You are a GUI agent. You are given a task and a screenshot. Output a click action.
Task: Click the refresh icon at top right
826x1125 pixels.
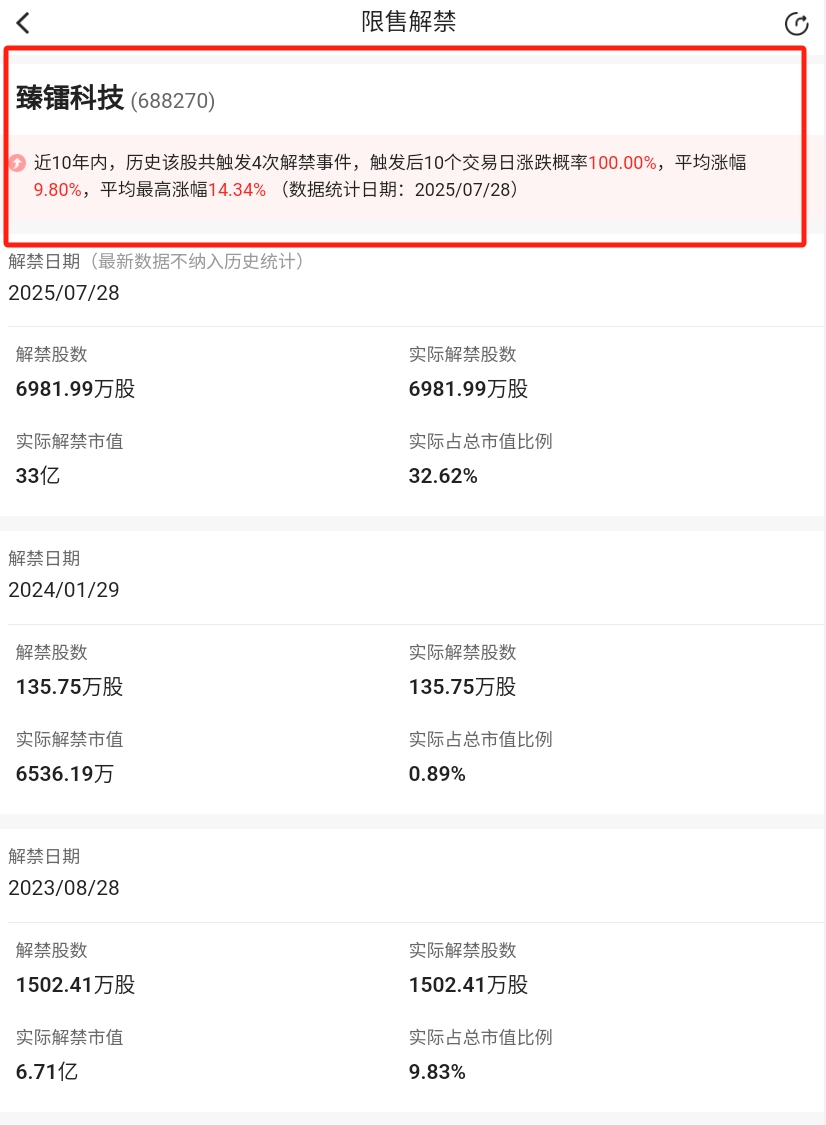tap(796, 24)
